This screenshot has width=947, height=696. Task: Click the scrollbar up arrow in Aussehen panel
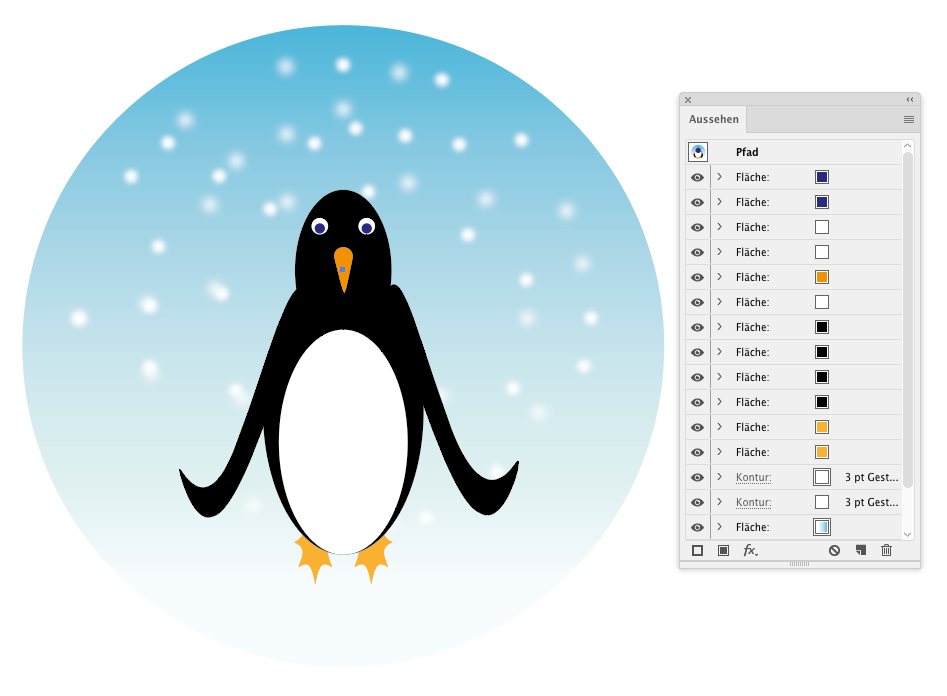click(907, 146)
